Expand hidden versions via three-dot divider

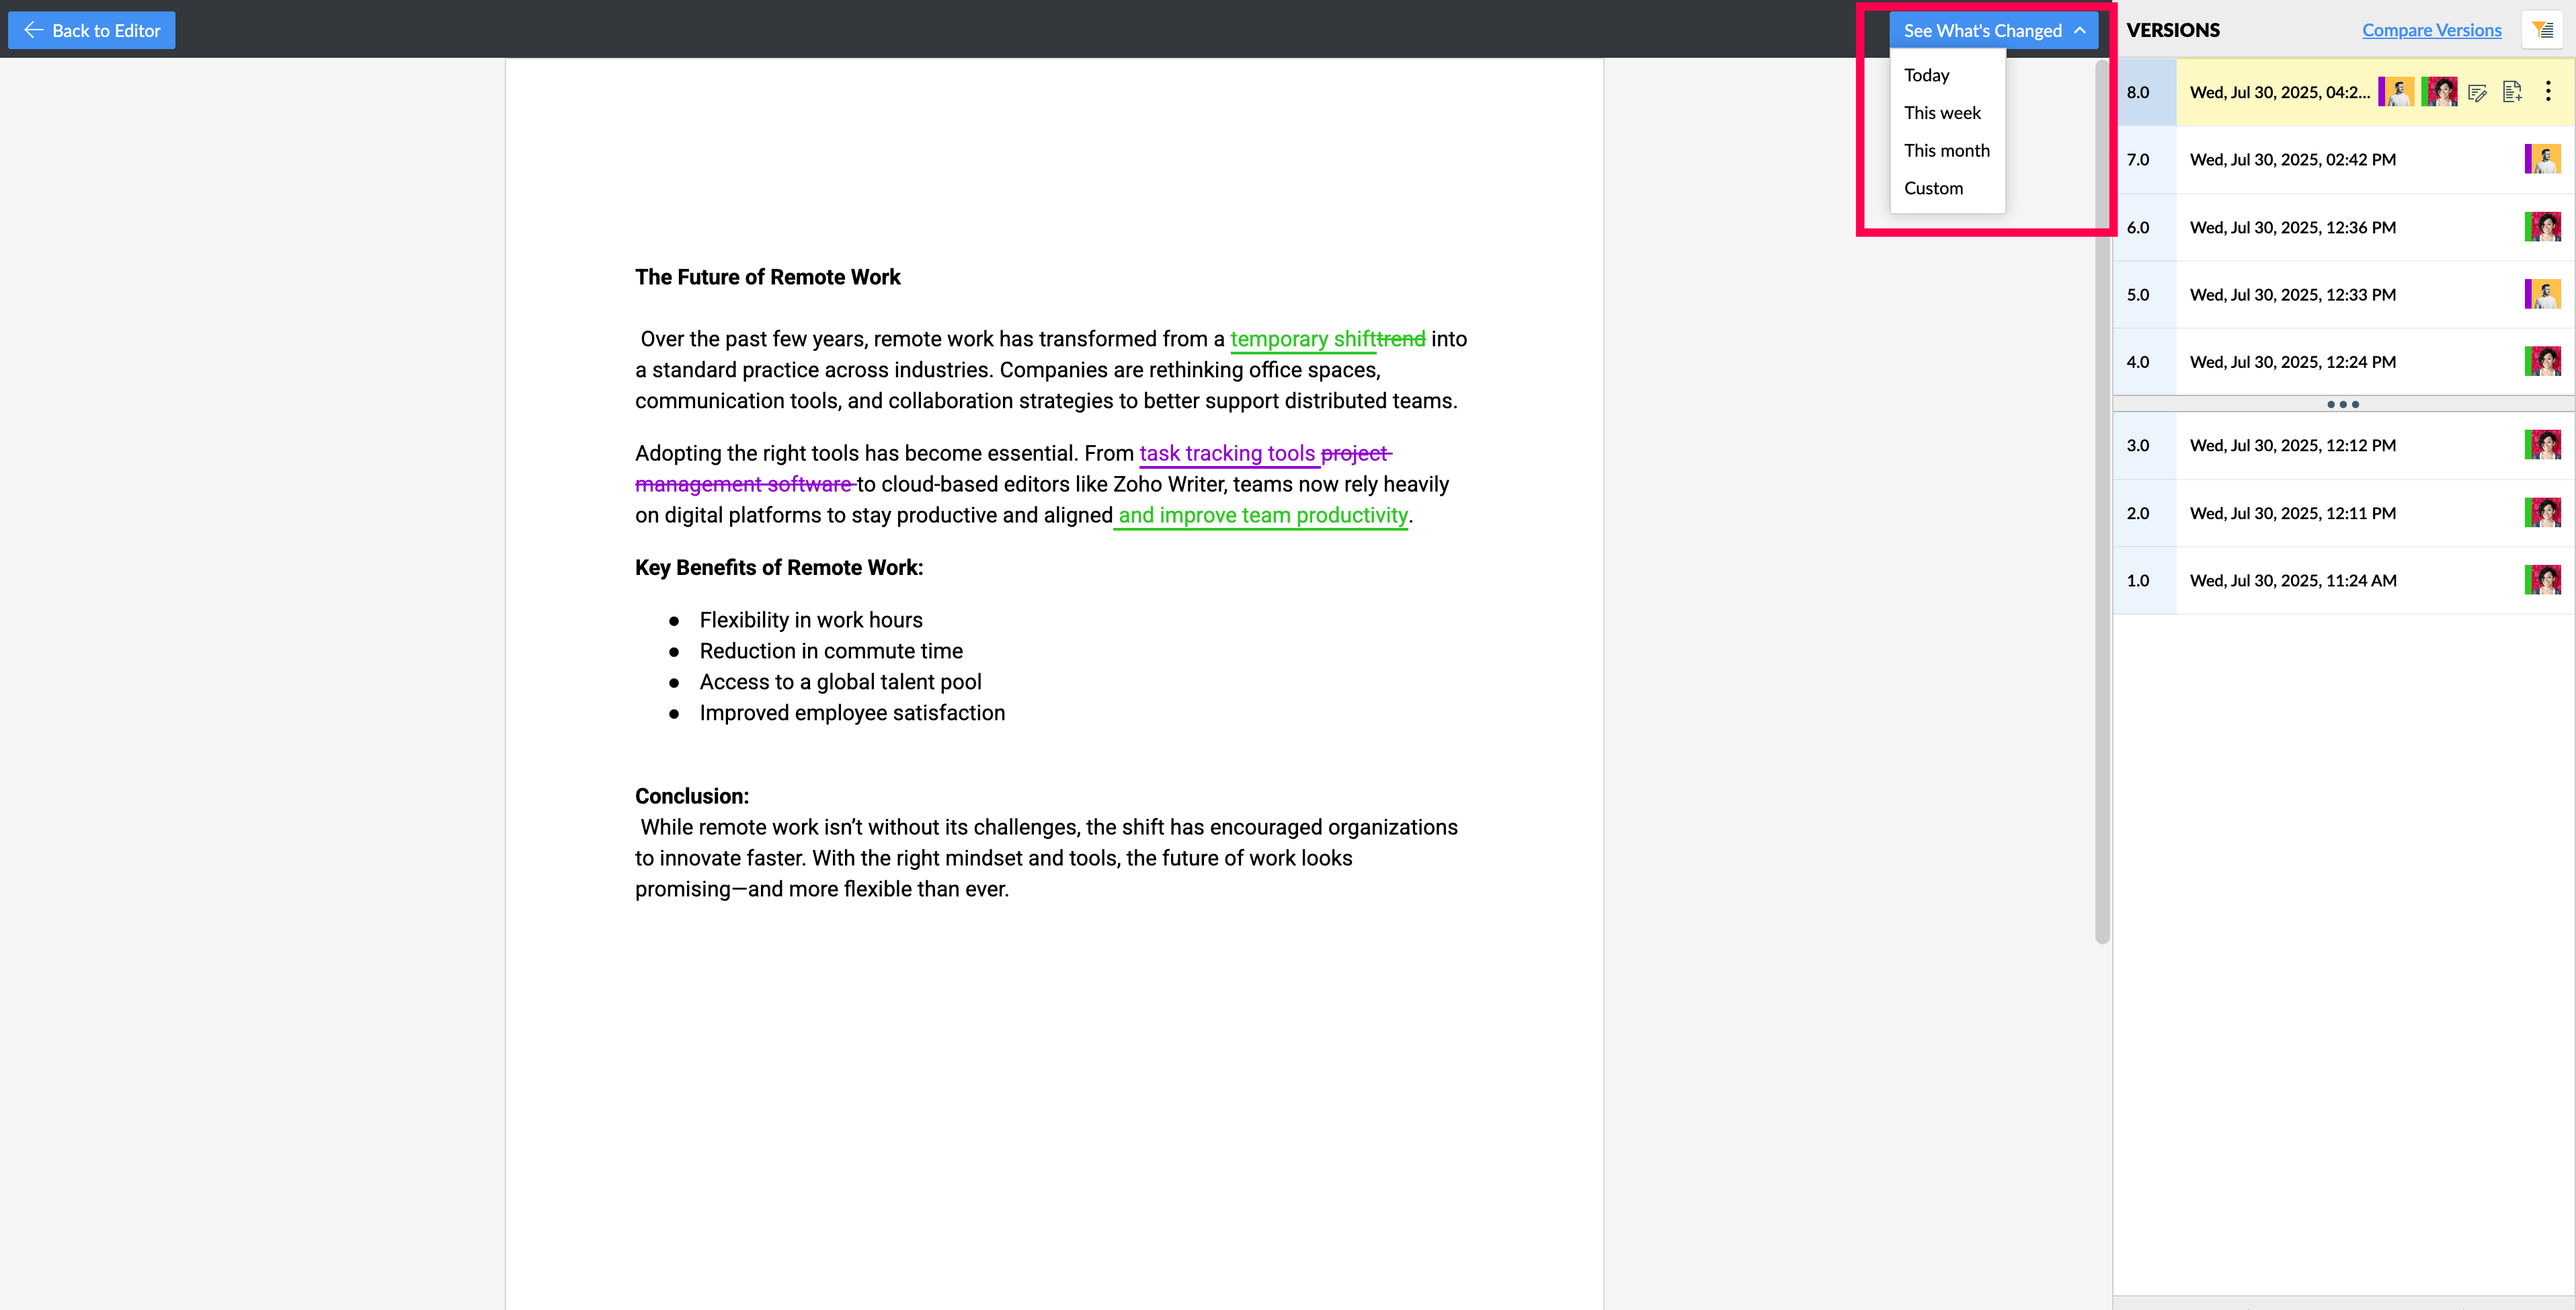(x=2343, y=404)
